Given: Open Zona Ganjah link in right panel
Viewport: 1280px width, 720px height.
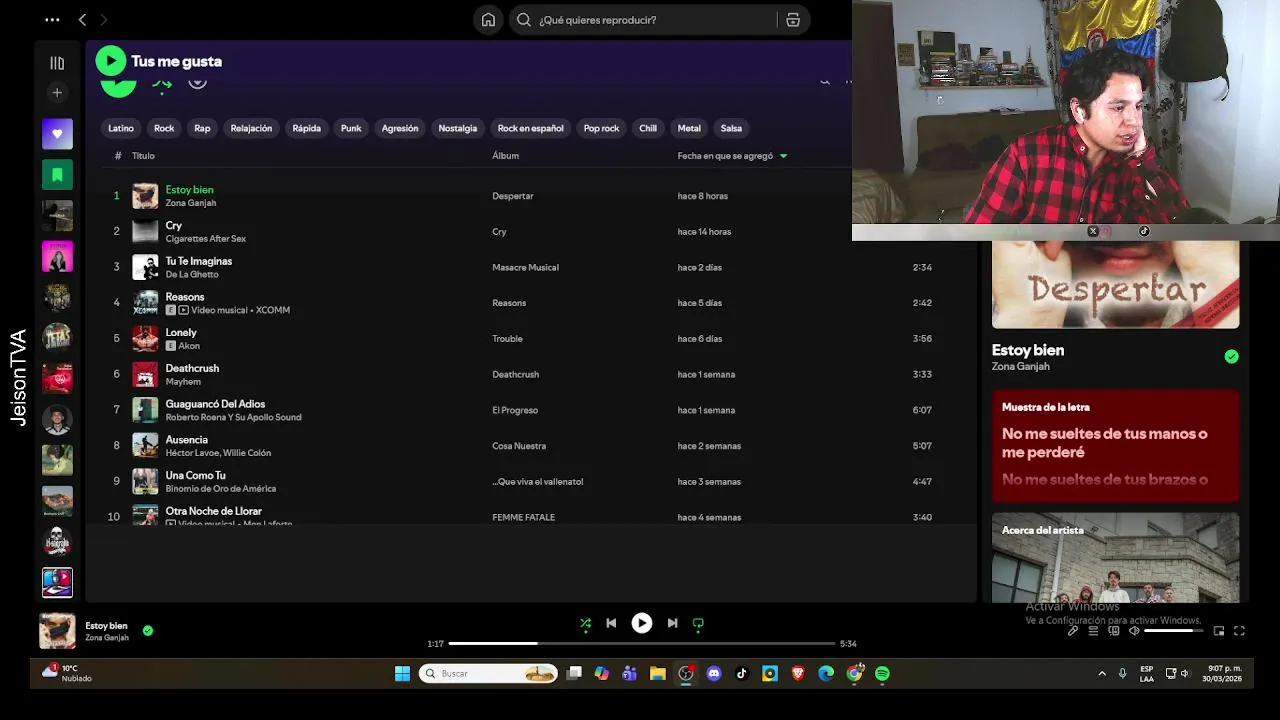Looking at the screenshot, I should tap(1020, 366).
